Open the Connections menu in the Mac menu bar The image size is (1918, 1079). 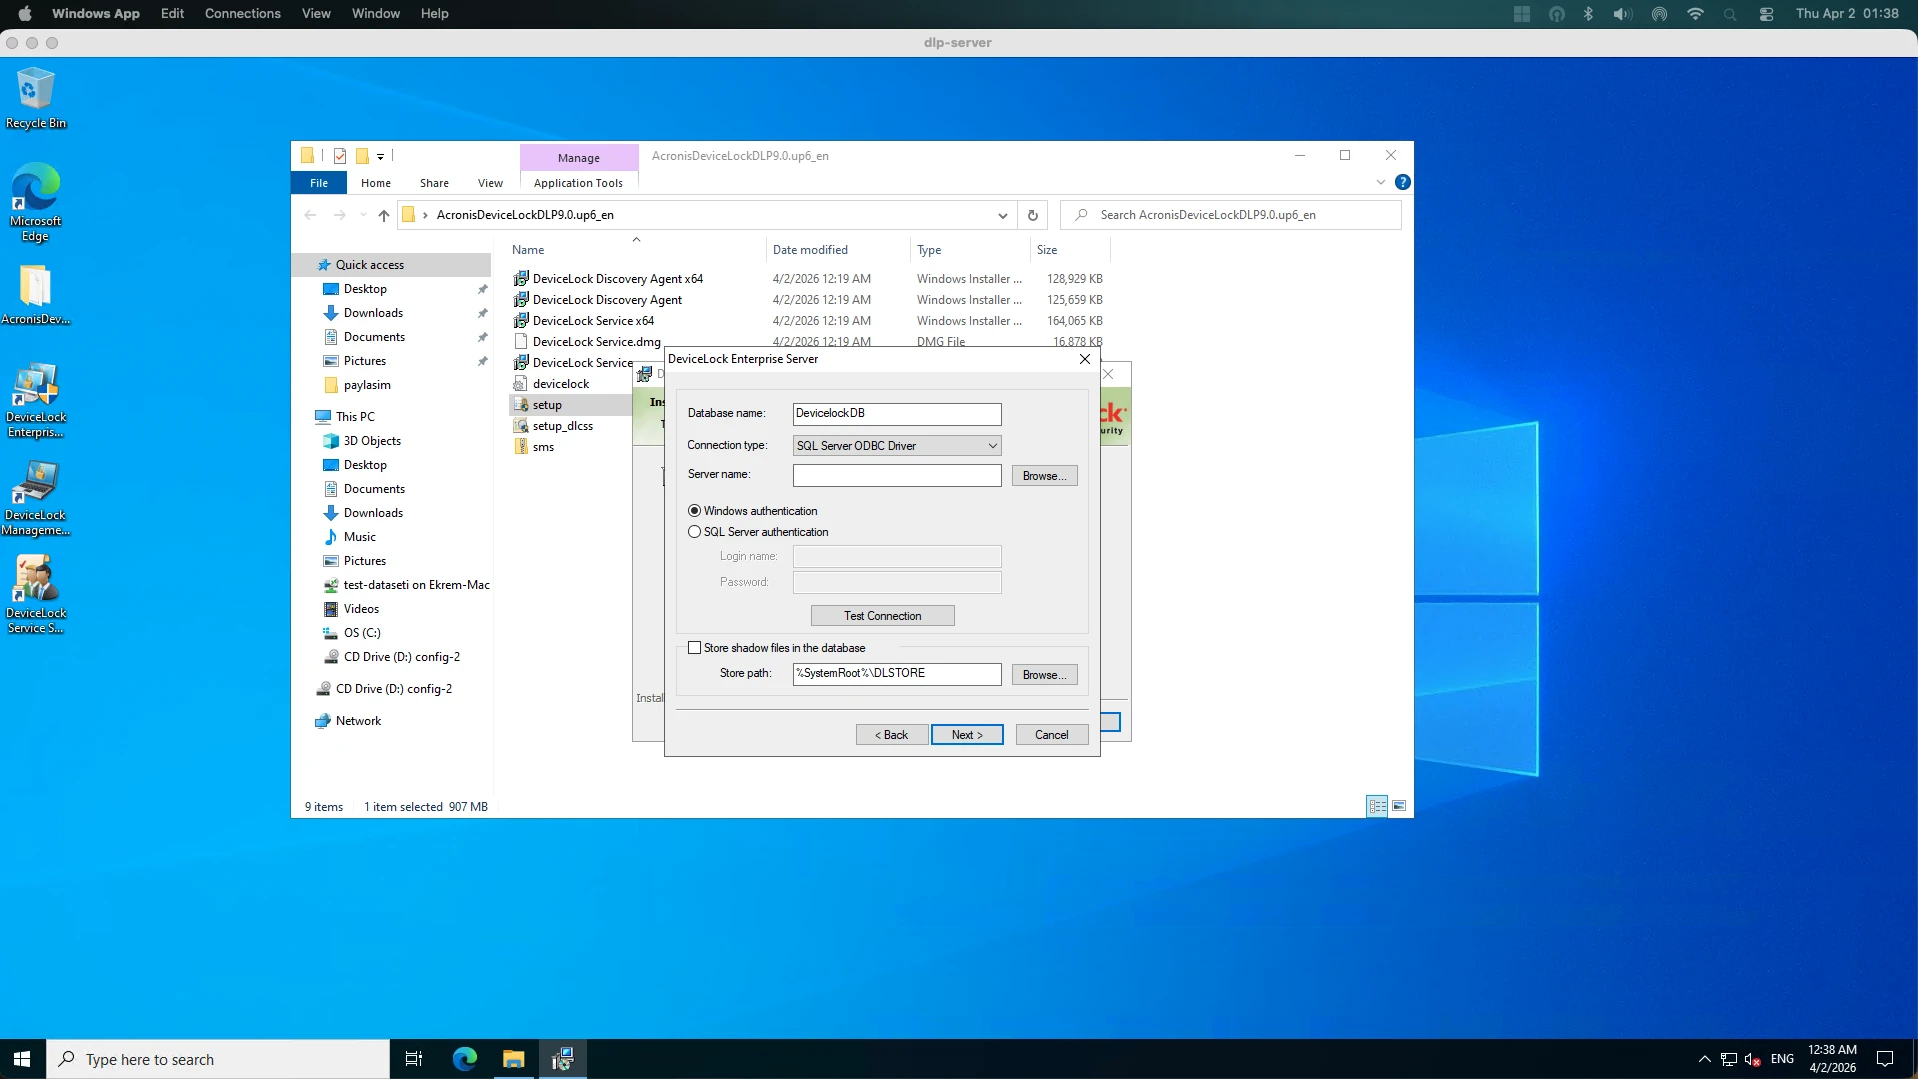point(242,14)
